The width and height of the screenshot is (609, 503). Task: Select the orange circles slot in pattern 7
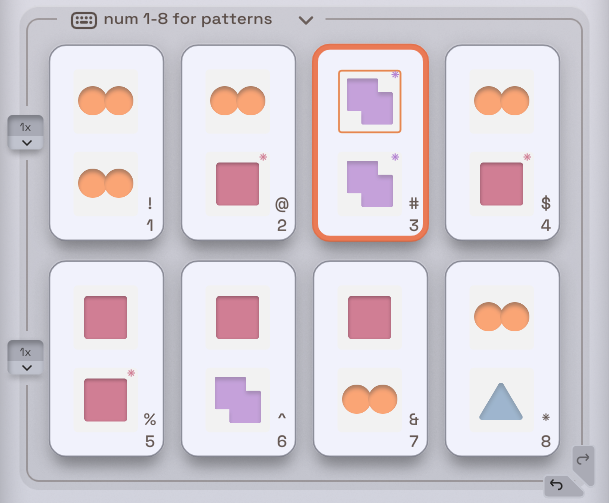tap(370, 400)
